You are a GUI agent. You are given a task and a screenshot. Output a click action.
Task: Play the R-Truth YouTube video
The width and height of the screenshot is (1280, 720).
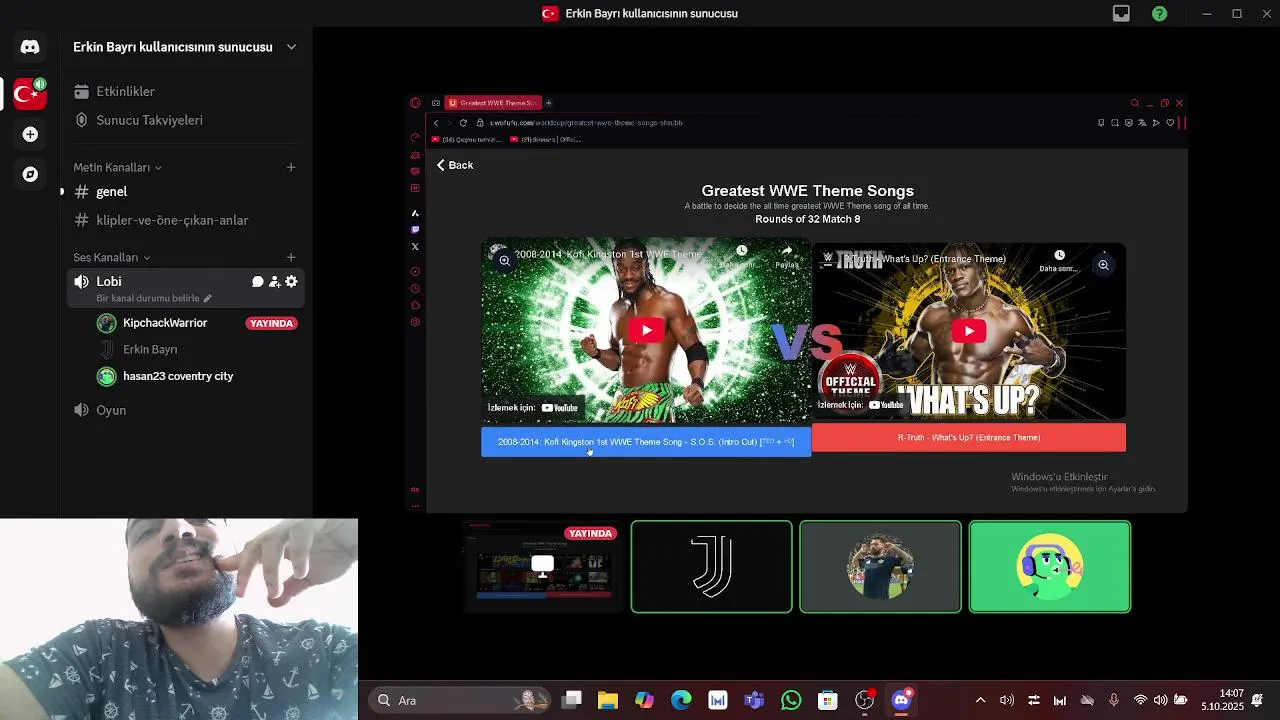(x=968, y=330)
